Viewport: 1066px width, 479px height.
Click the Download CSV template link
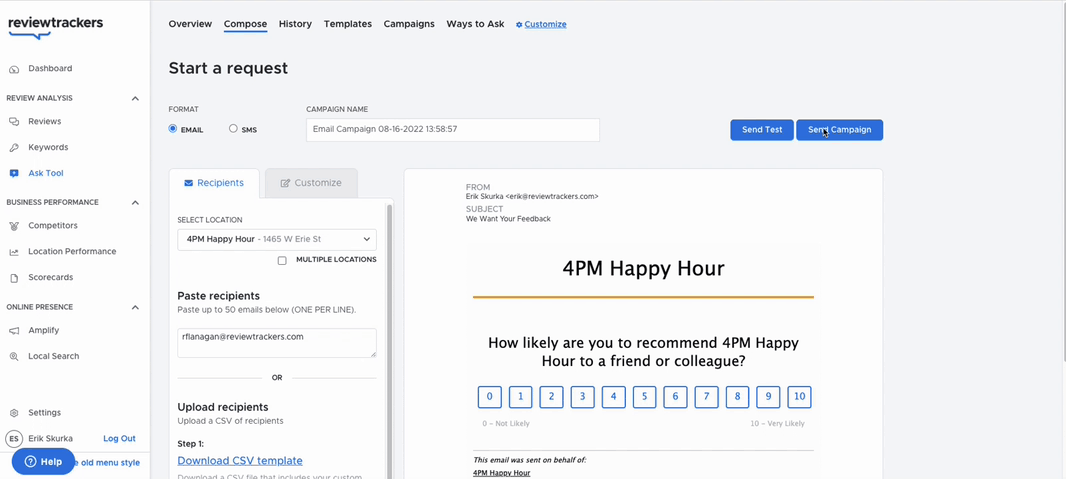[240, 461]
